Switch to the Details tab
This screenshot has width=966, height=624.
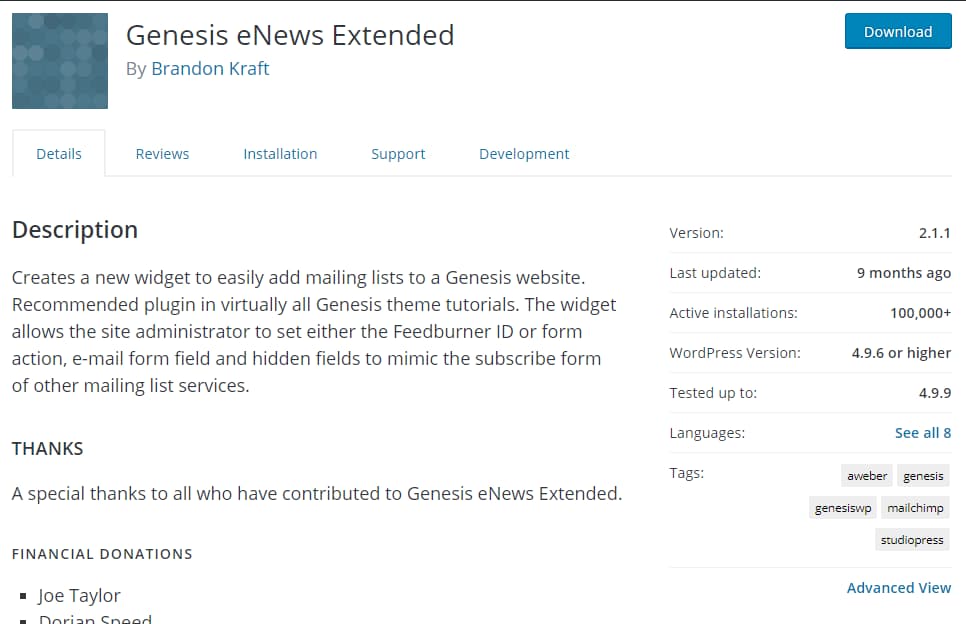[58, 153]
